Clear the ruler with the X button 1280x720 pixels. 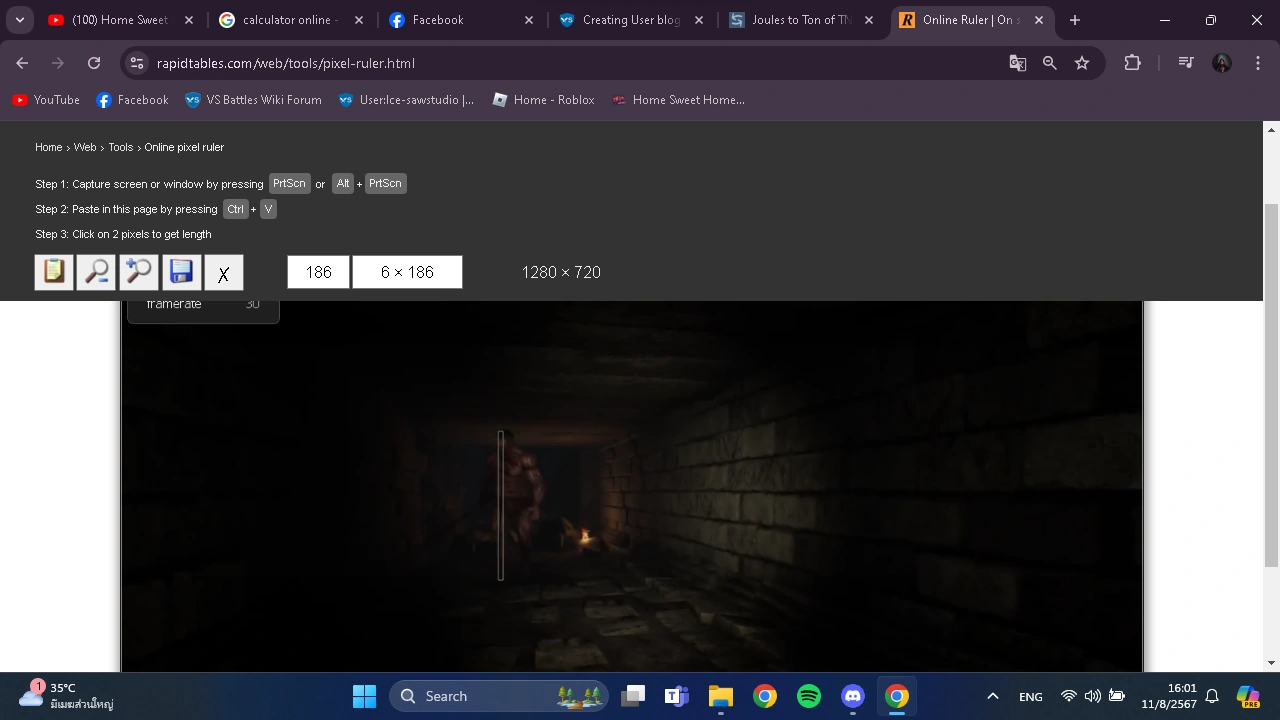pos(224,272)
